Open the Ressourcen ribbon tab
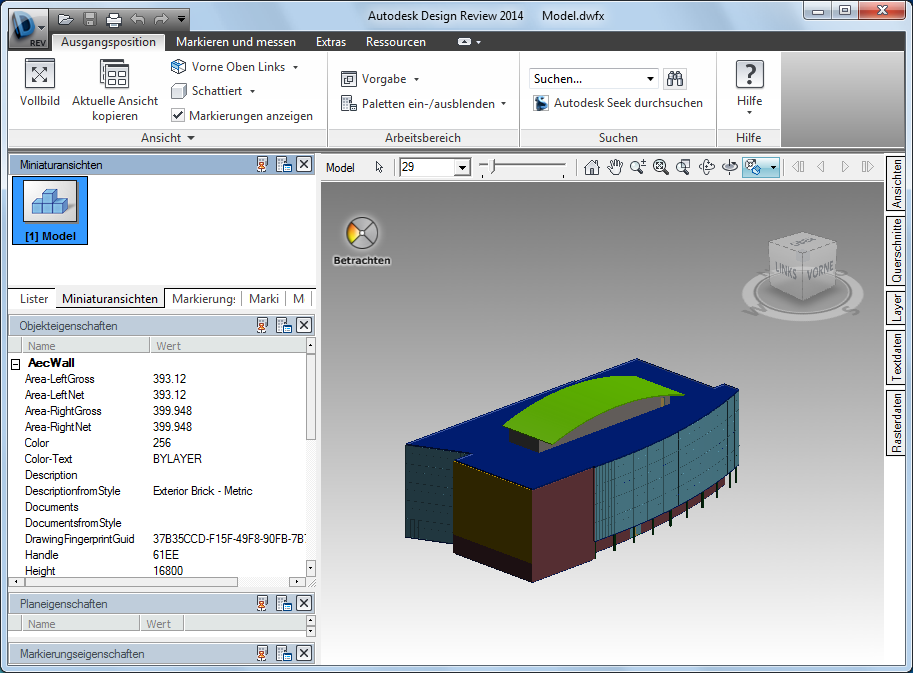 pyautogui.click(x=396, y=42)
